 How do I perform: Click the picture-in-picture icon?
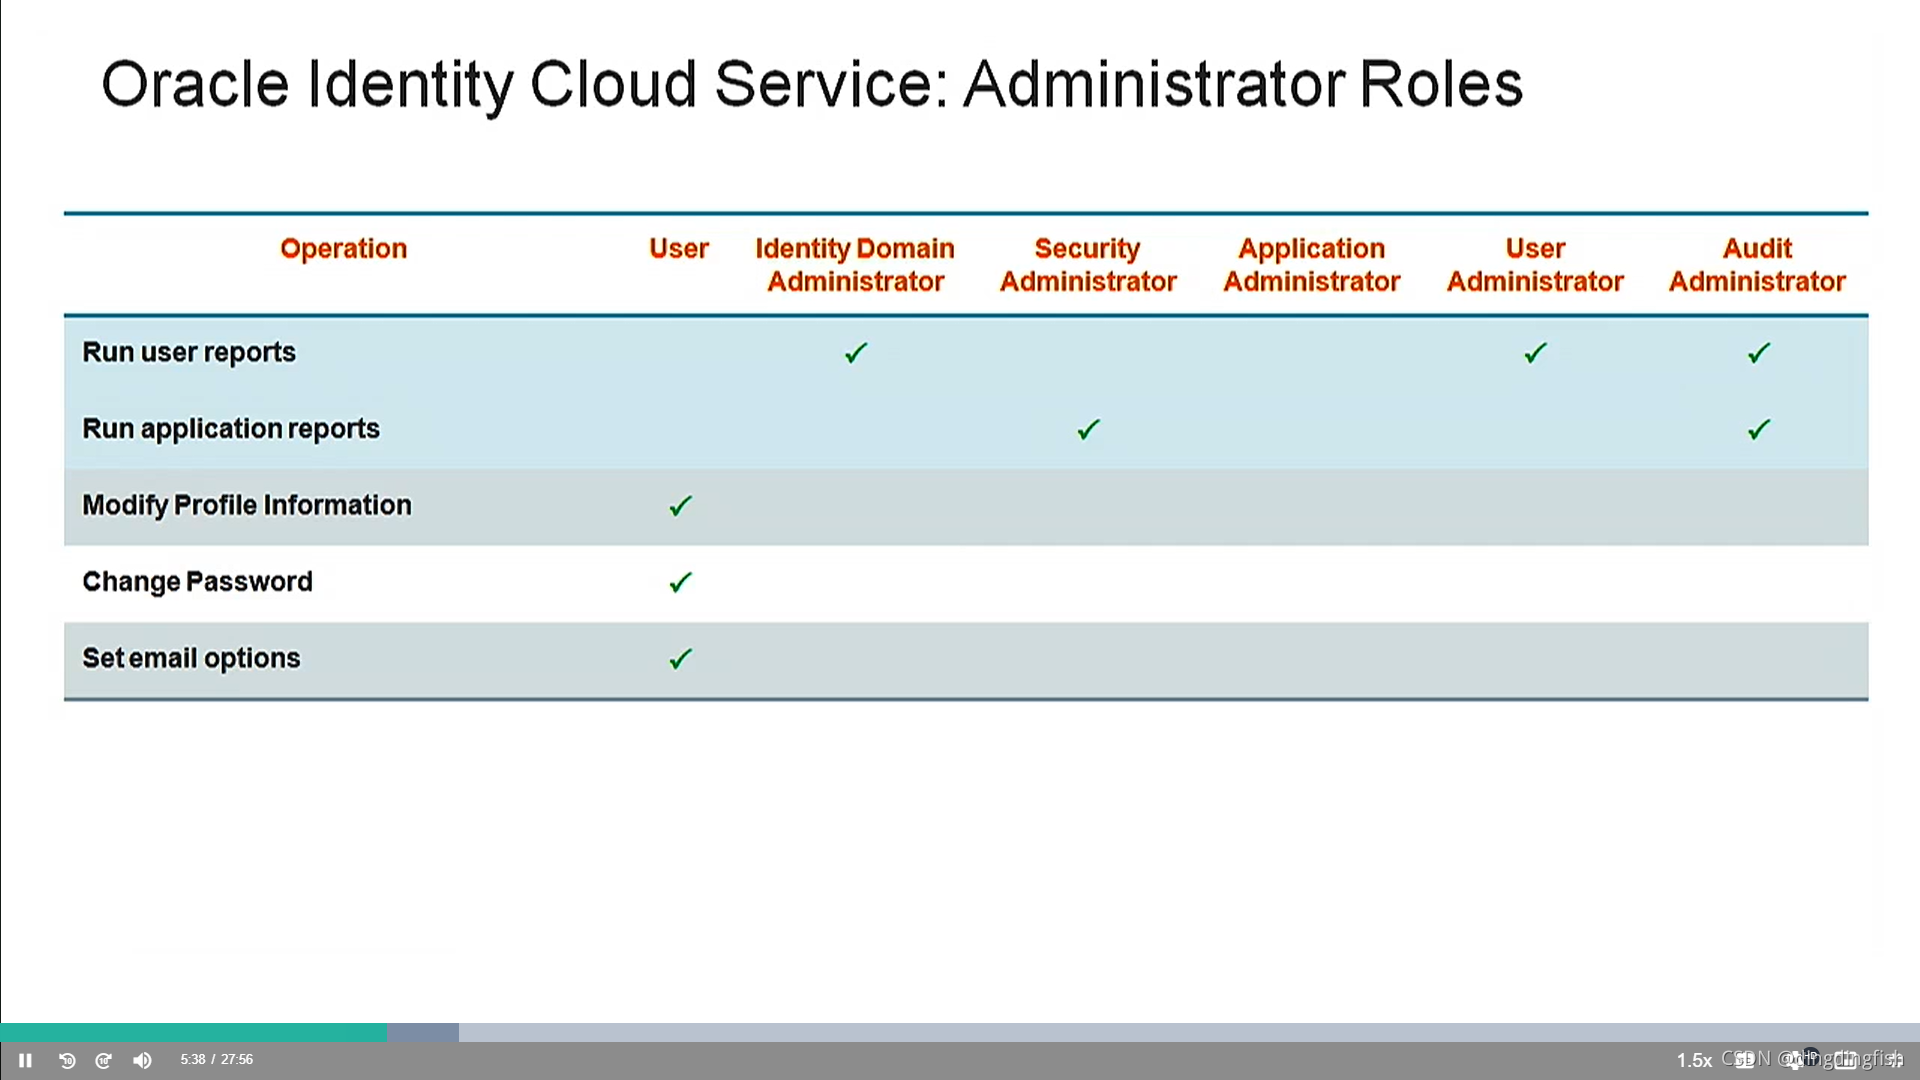pyautogui.click(x=1845, y=1060)
